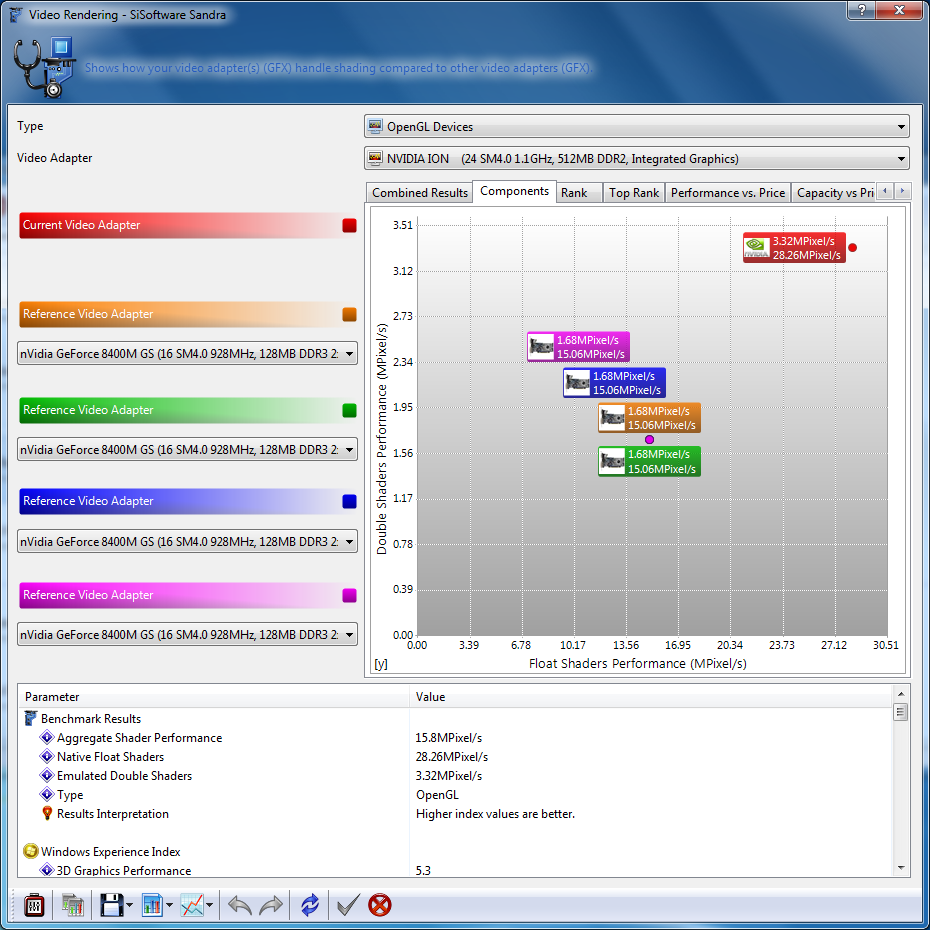Click the line graph view icon
Screen dimensions: 930x930
click(x=192, y=906)
